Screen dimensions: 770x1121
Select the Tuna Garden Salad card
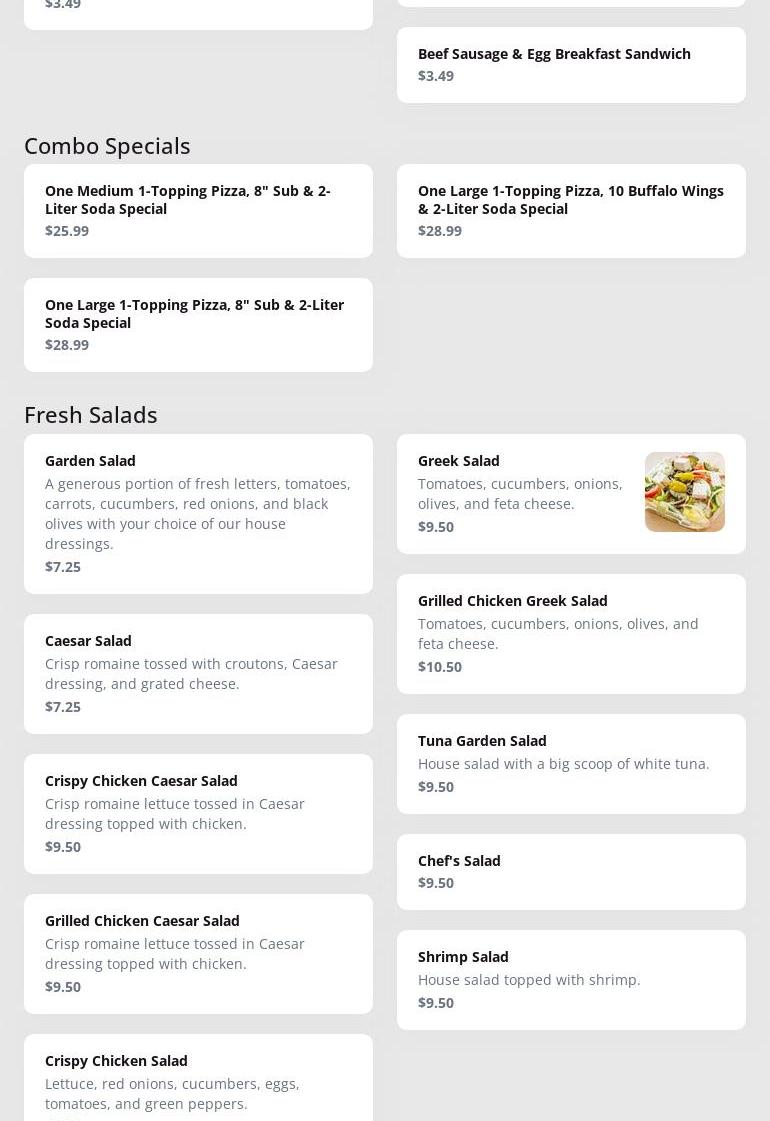(570, 763)
